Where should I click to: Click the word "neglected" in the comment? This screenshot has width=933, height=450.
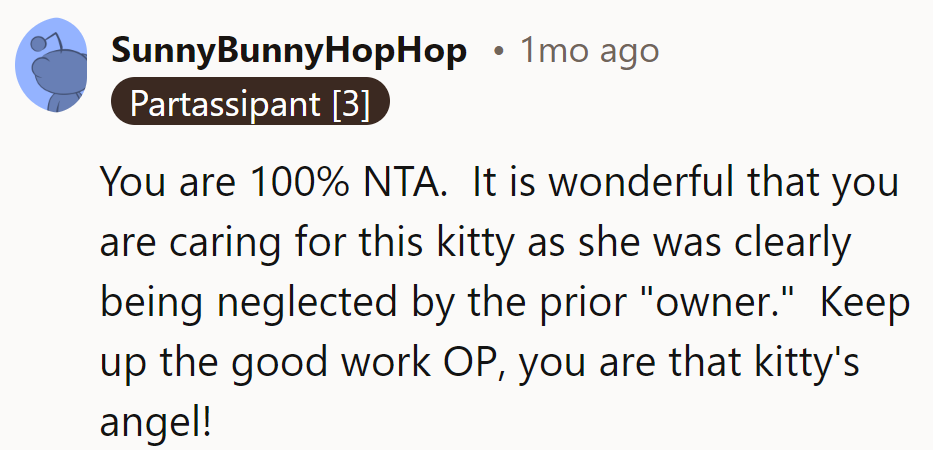(x=314, y=303)
